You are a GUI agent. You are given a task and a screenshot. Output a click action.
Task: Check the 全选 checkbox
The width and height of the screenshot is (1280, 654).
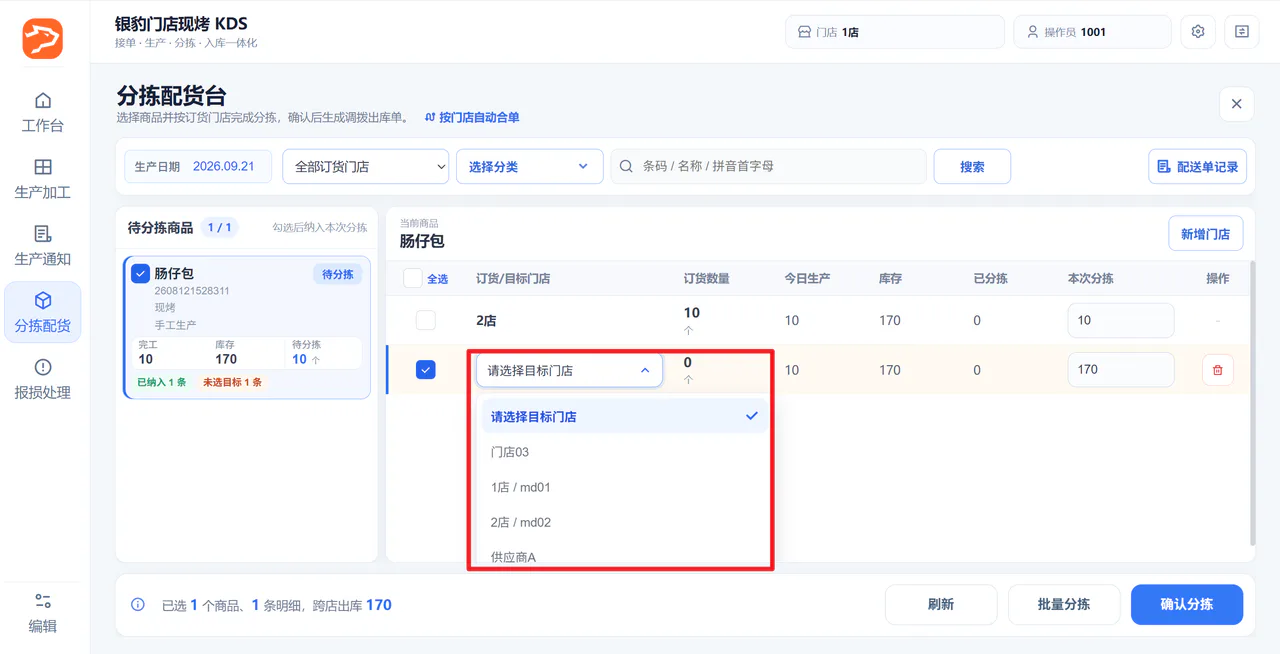(x=413, y=279)
